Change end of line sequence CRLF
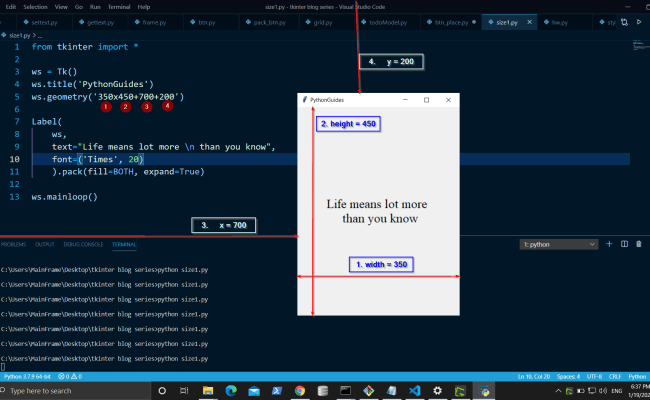 coord(615,376)
